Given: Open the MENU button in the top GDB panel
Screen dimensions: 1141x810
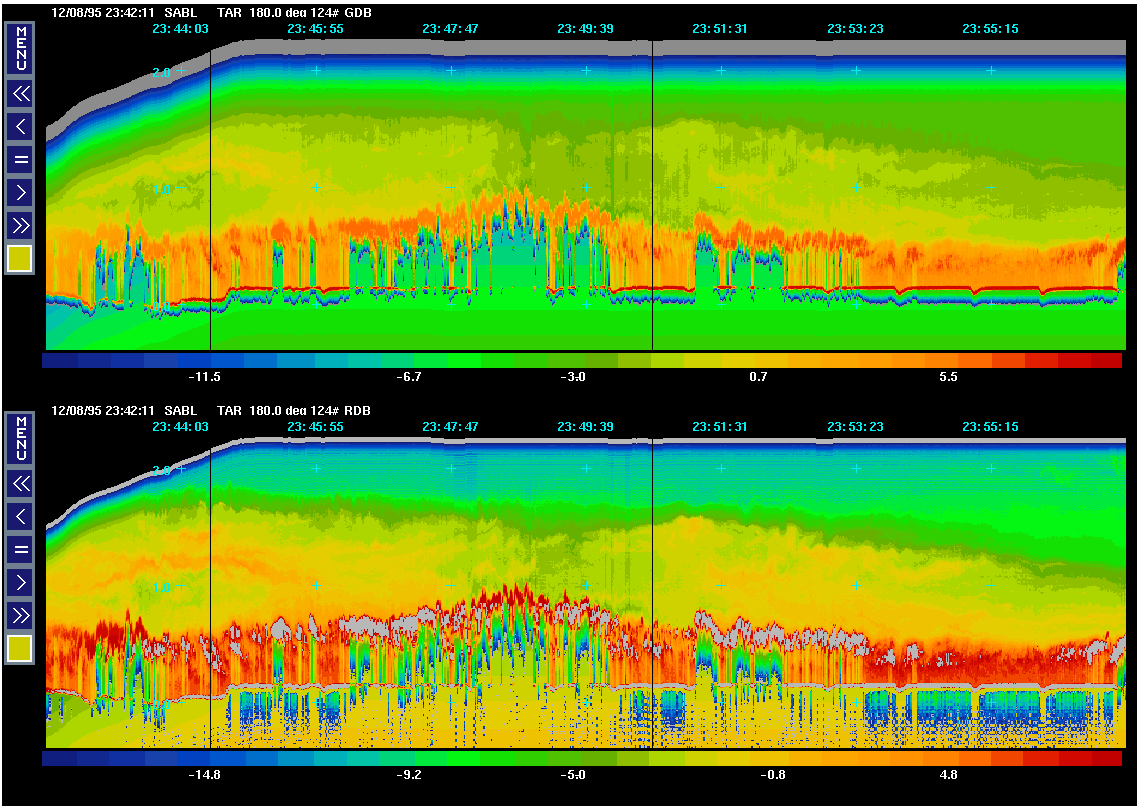Looking at the screenshot, I should (20, 48).
